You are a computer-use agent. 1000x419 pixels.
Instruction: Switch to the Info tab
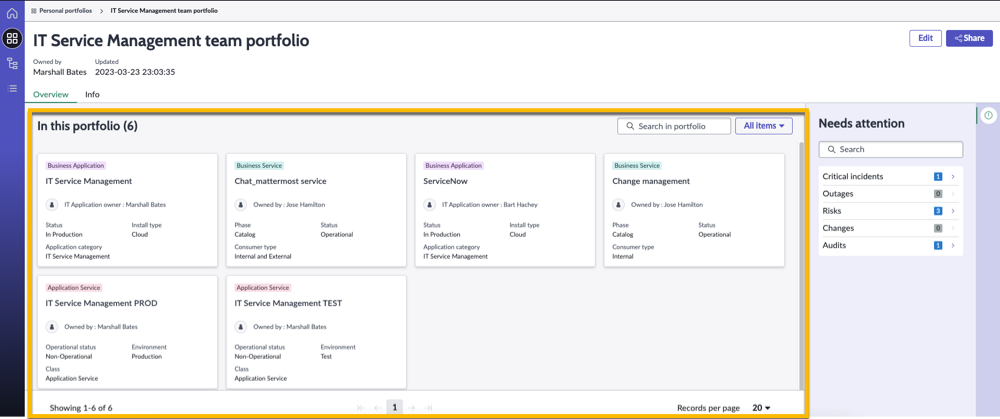tap(92, 94)
